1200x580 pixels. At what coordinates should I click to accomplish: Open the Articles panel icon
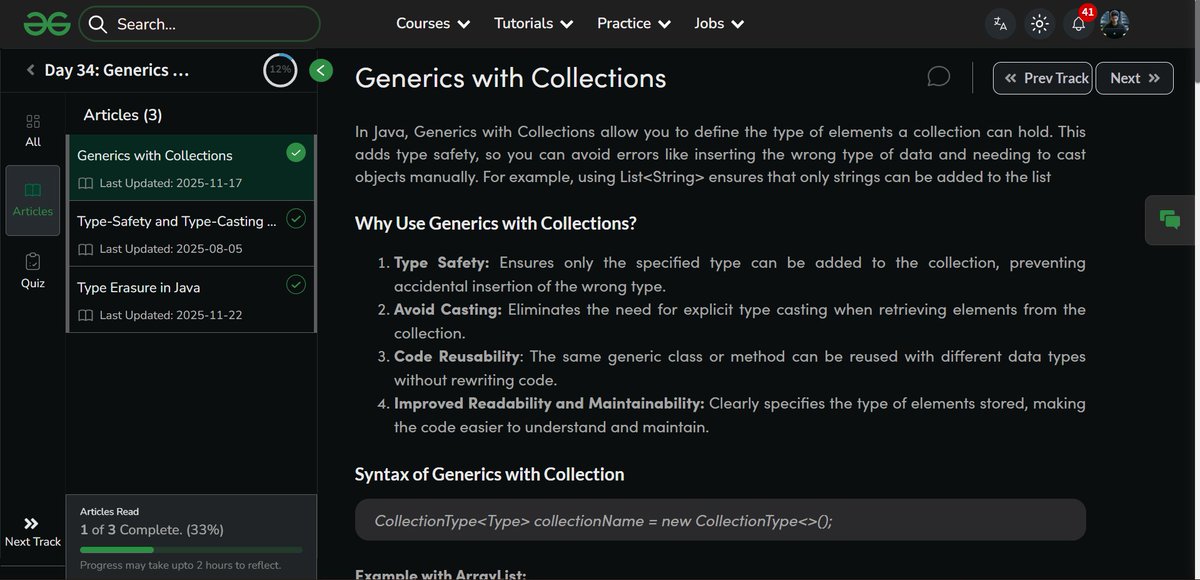pyautogui.click(x=32, y=198)
